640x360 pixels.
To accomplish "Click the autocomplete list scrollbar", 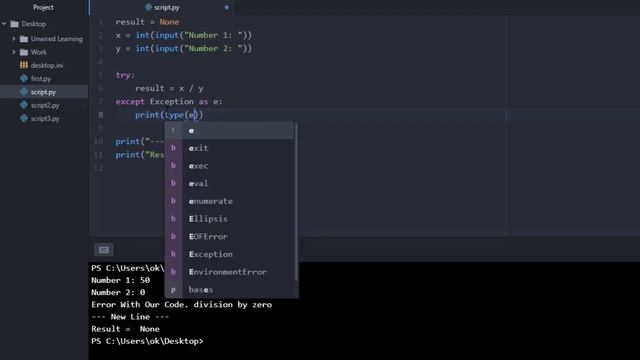I will point(296,202).
